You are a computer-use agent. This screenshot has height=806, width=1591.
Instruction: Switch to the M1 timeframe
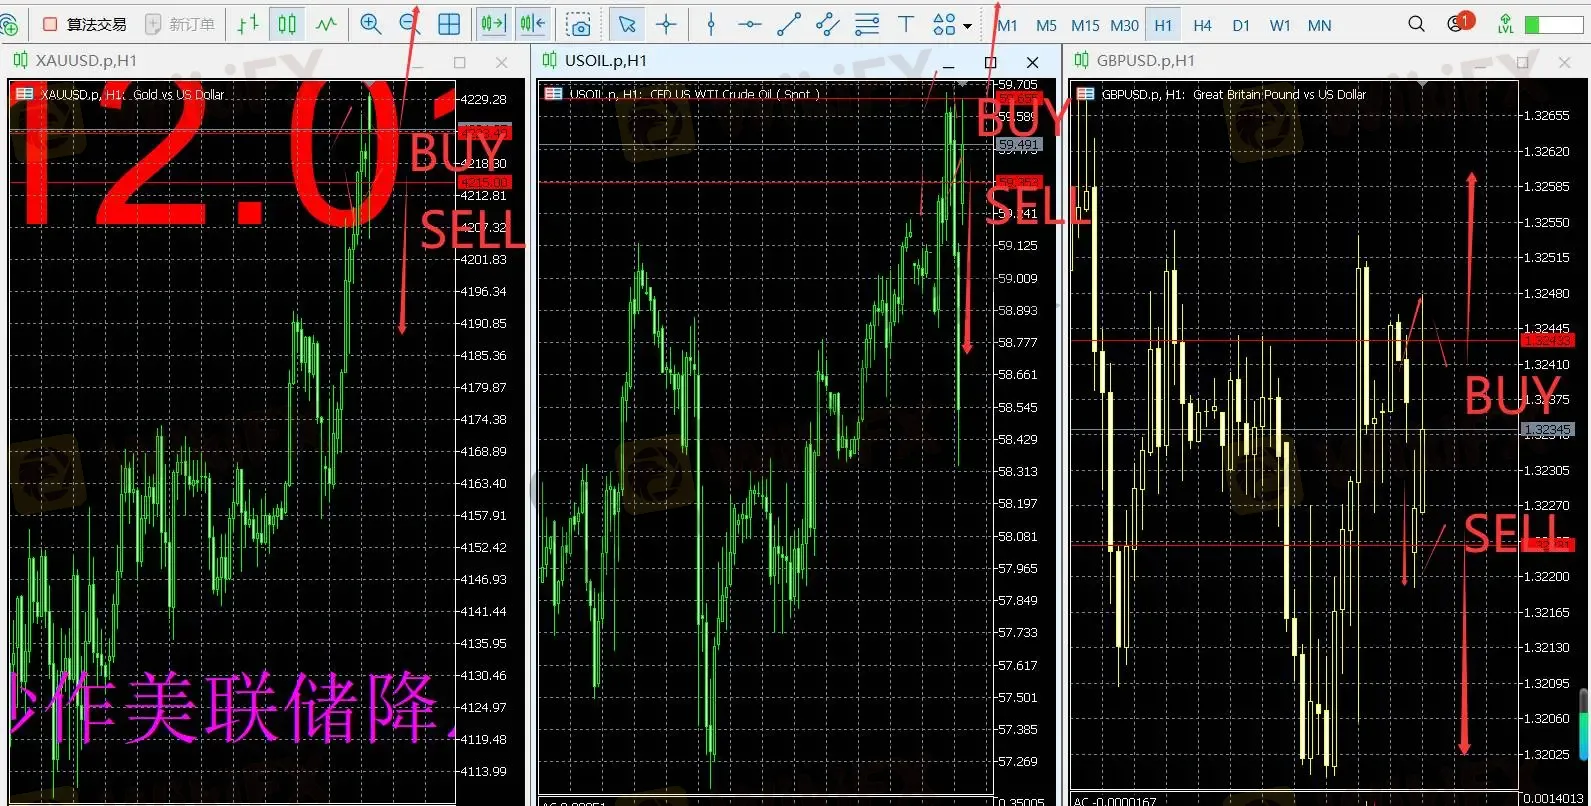click(1007, 25)
